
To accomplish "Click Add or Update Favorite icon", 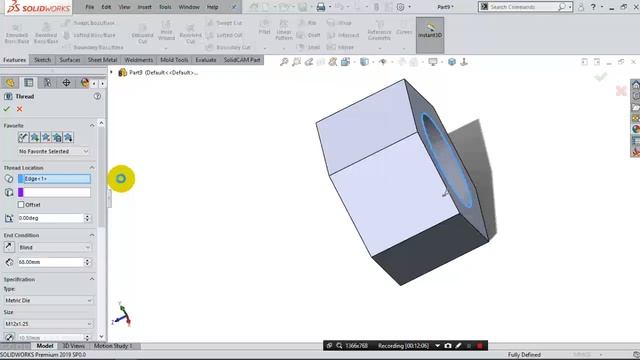I will pos(35,138).
